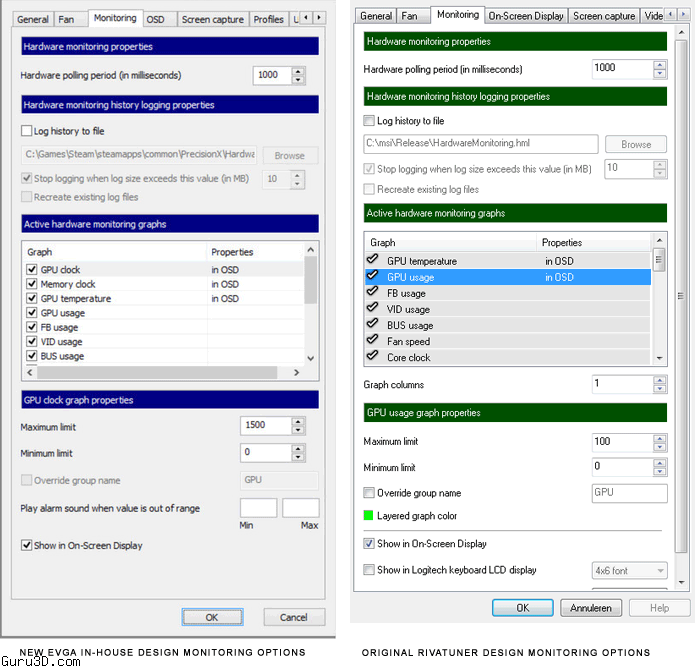Click the Cancel button in left dialog
This screenshot has height=669, width=700.
point(294,617)
